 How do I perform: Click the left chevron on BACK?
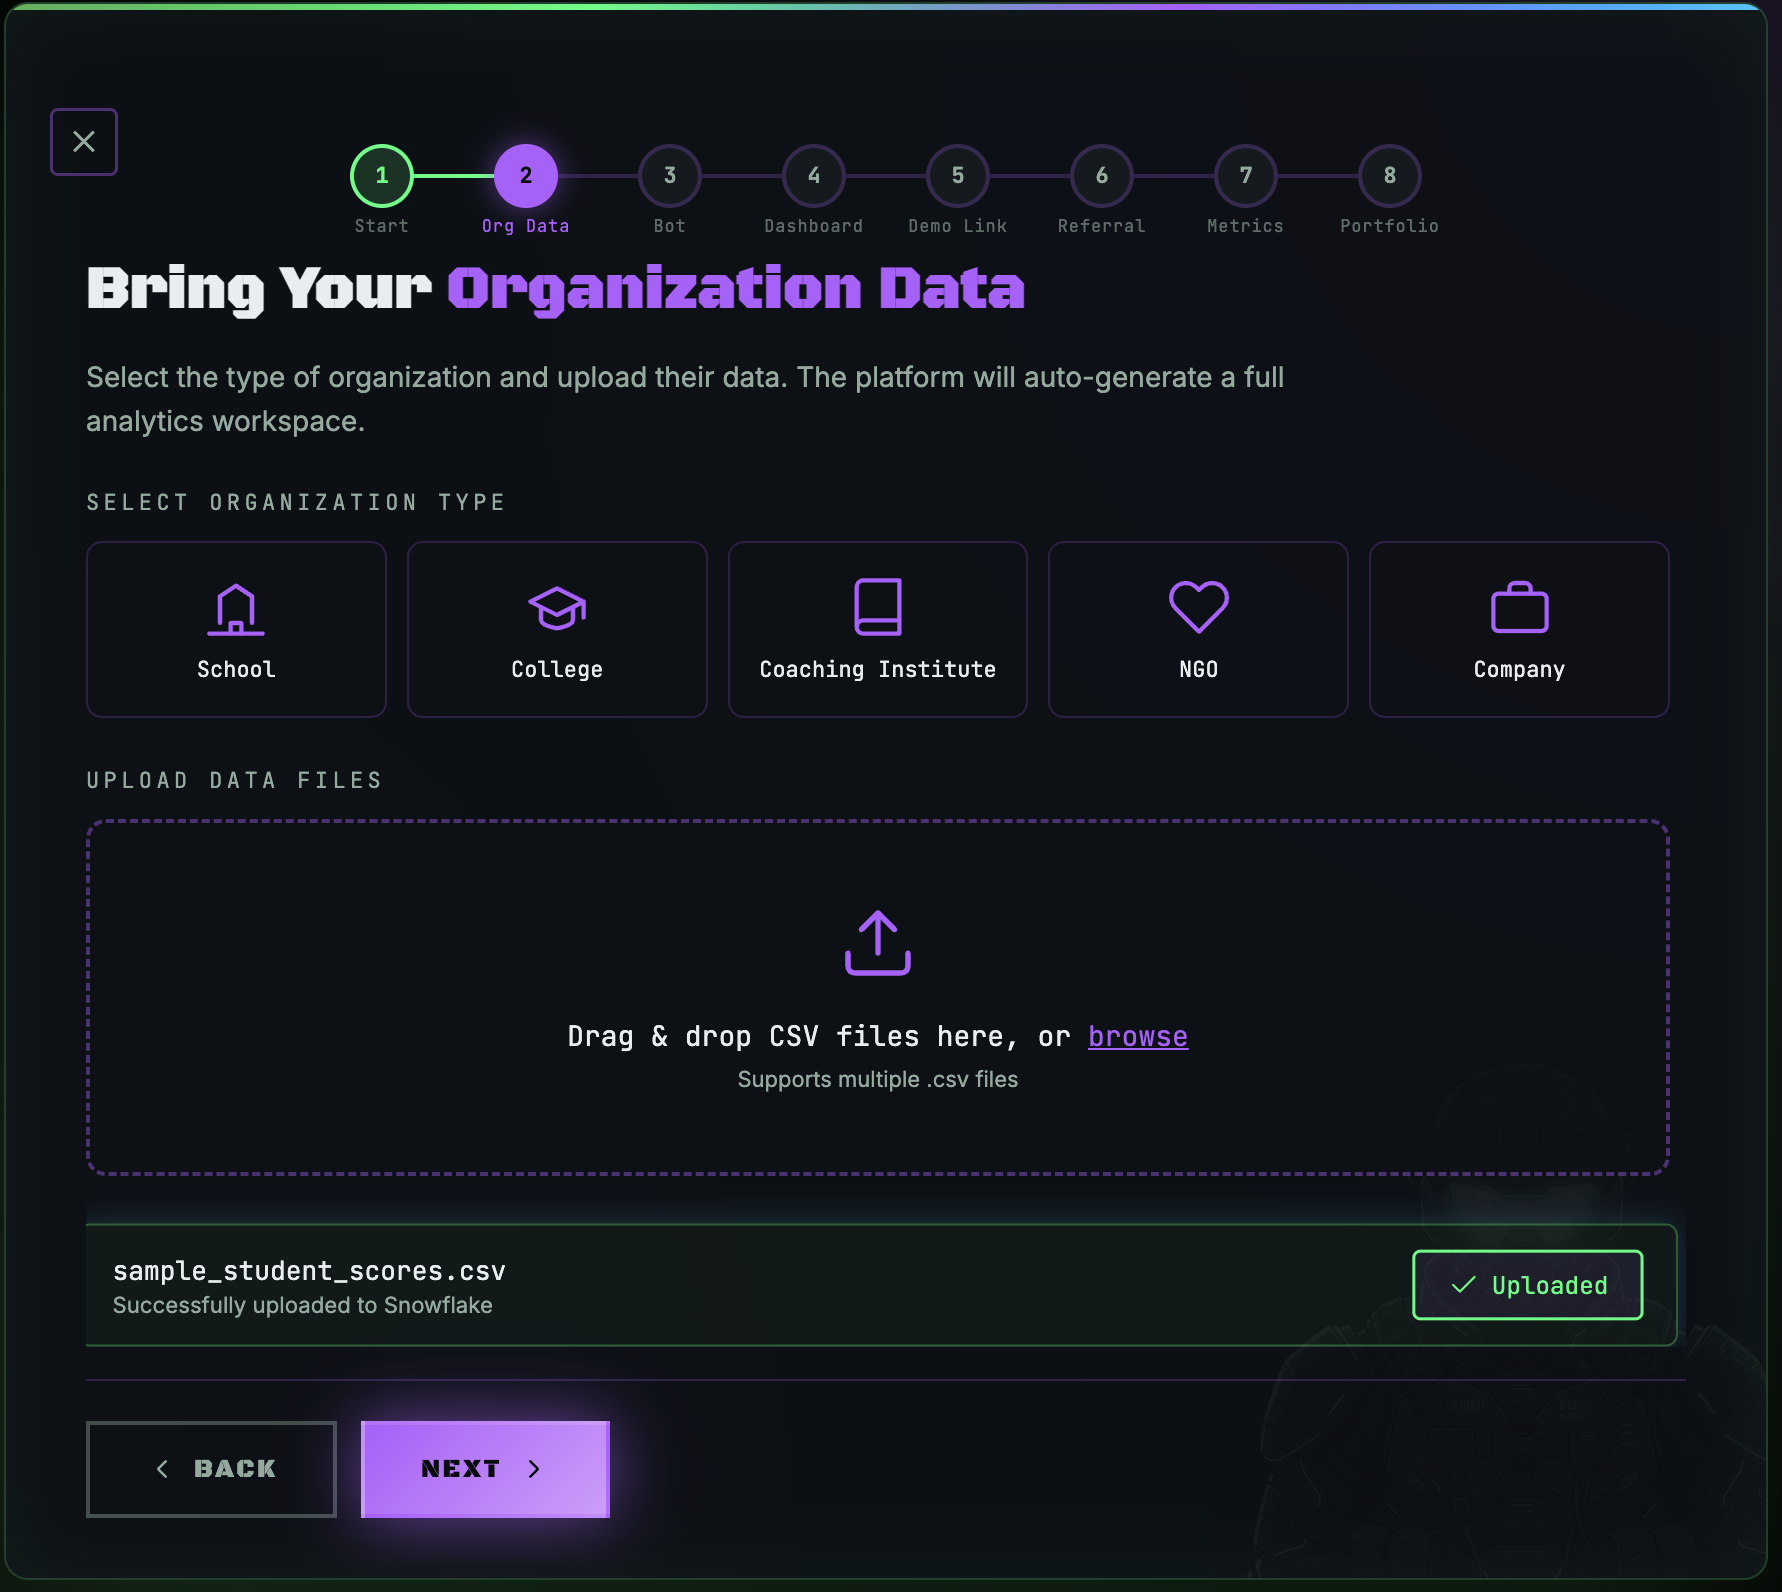(x=162, y=1469)
